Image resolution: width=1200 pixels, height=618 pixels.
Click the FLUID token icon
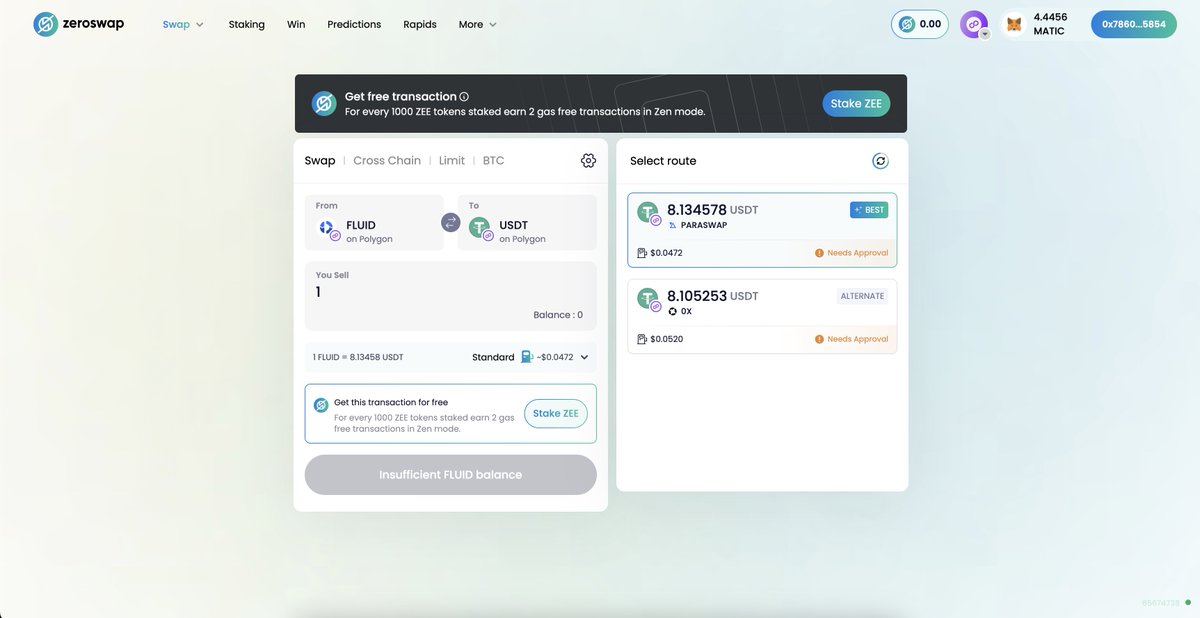327,229
